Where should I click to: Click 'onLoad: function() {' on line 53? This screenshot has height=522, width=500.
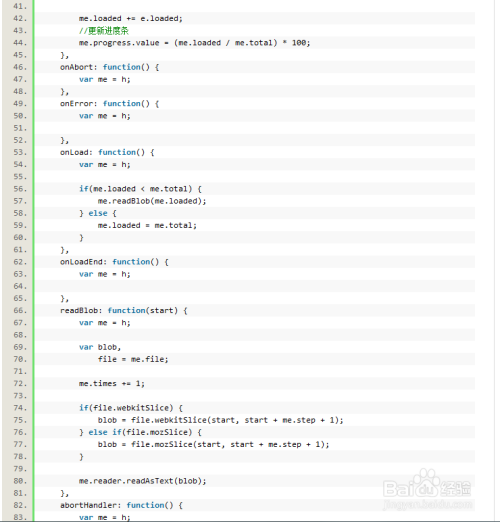[107, 152]
